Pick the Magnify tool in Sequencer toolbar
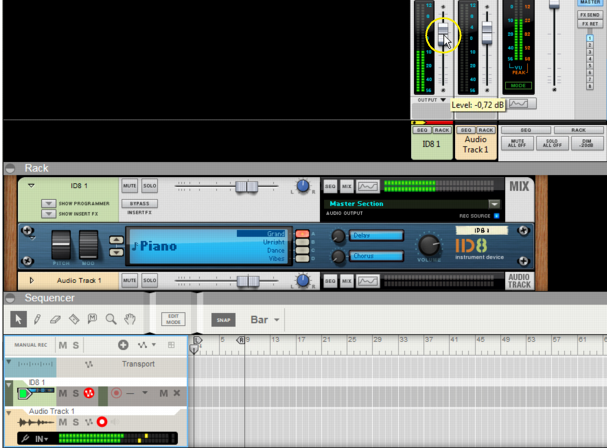607x448 pixels. (x=110, y=320)
